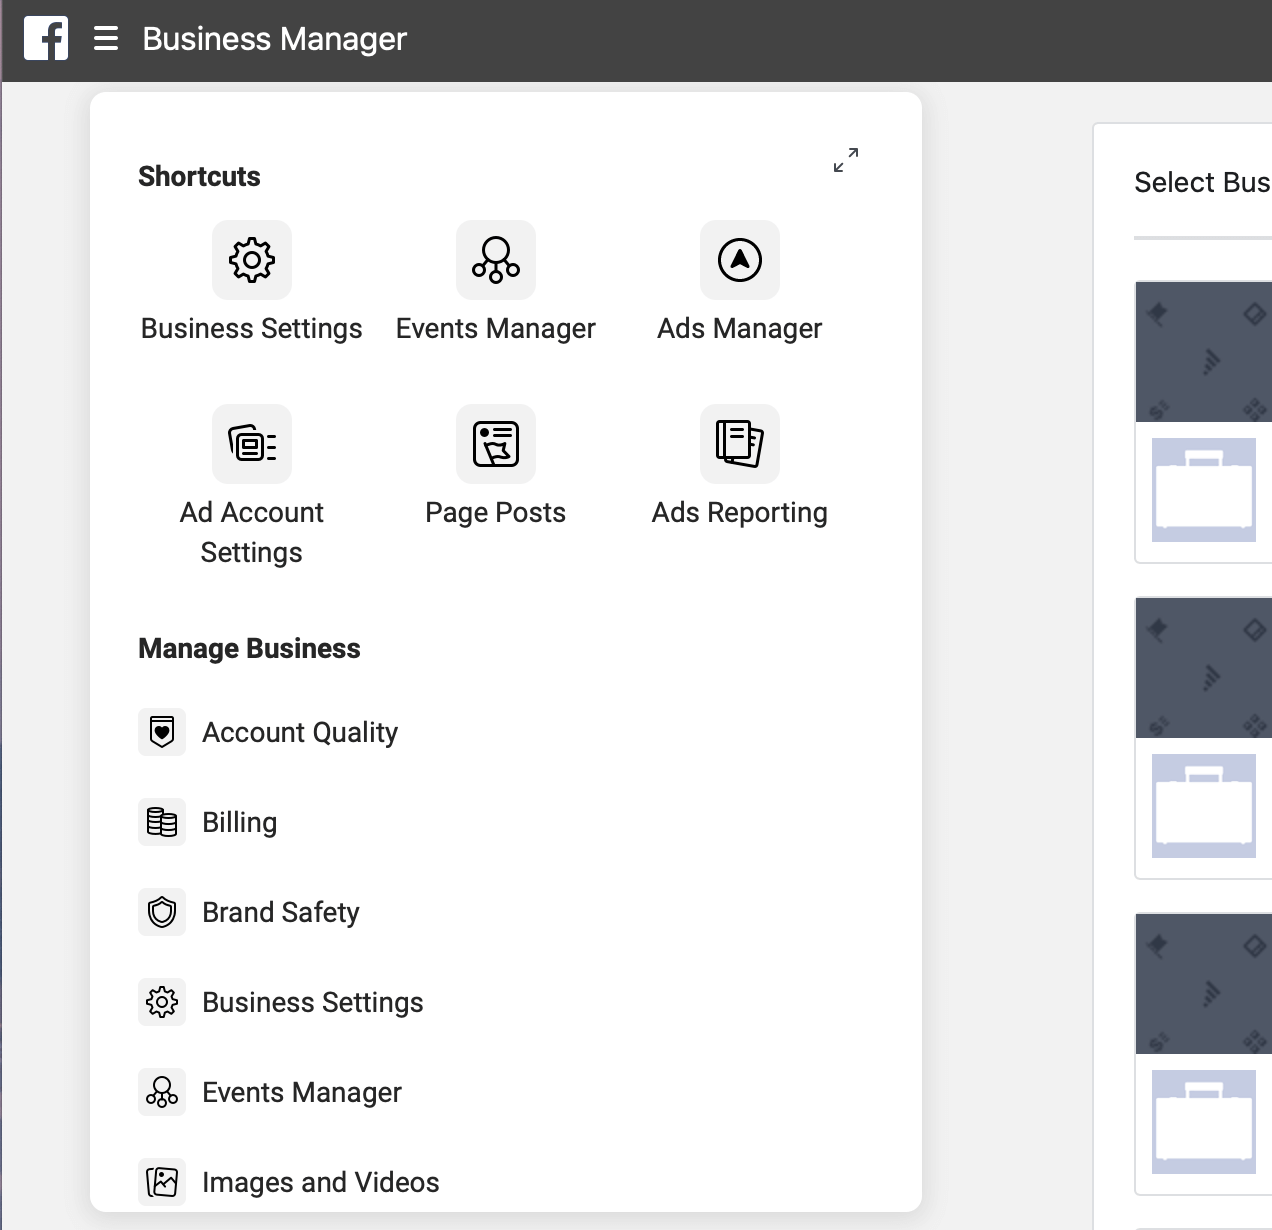Open the Events Manager shortcut
Screen dimensions: 1272x1230
tap(495, 260)
